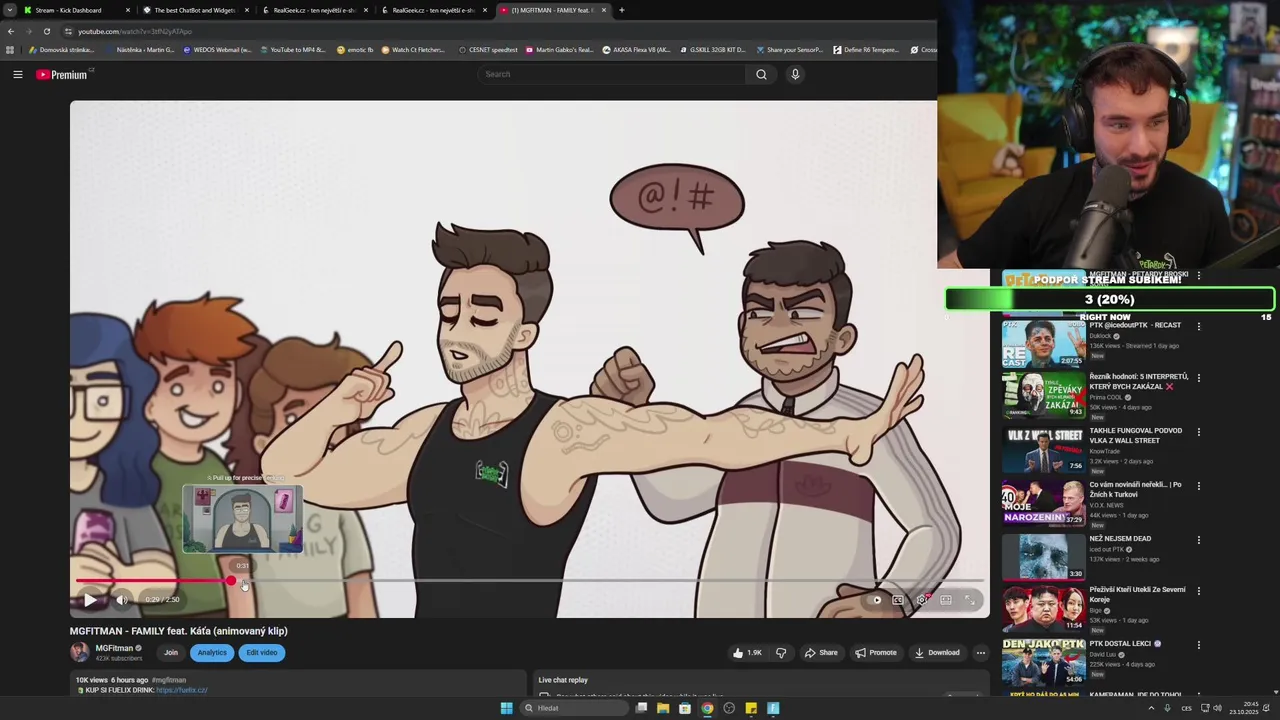Click the red playhead scrubber handle
Image resolution: width=1280 pixels, height=720 pixels.
231,581
